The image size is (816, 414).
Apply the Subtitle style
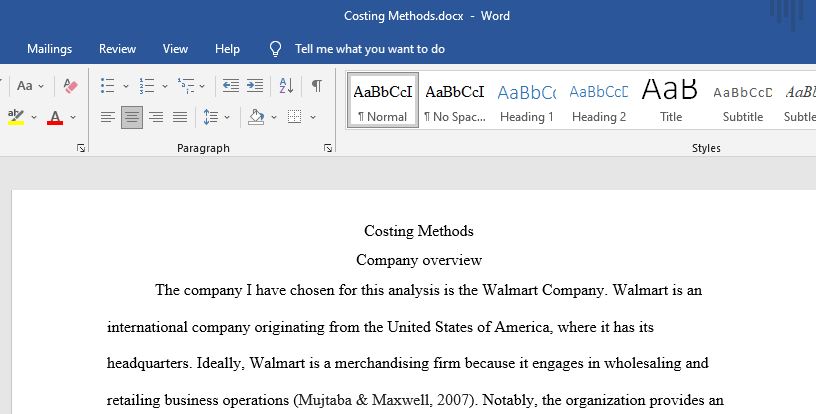(743, 100)
